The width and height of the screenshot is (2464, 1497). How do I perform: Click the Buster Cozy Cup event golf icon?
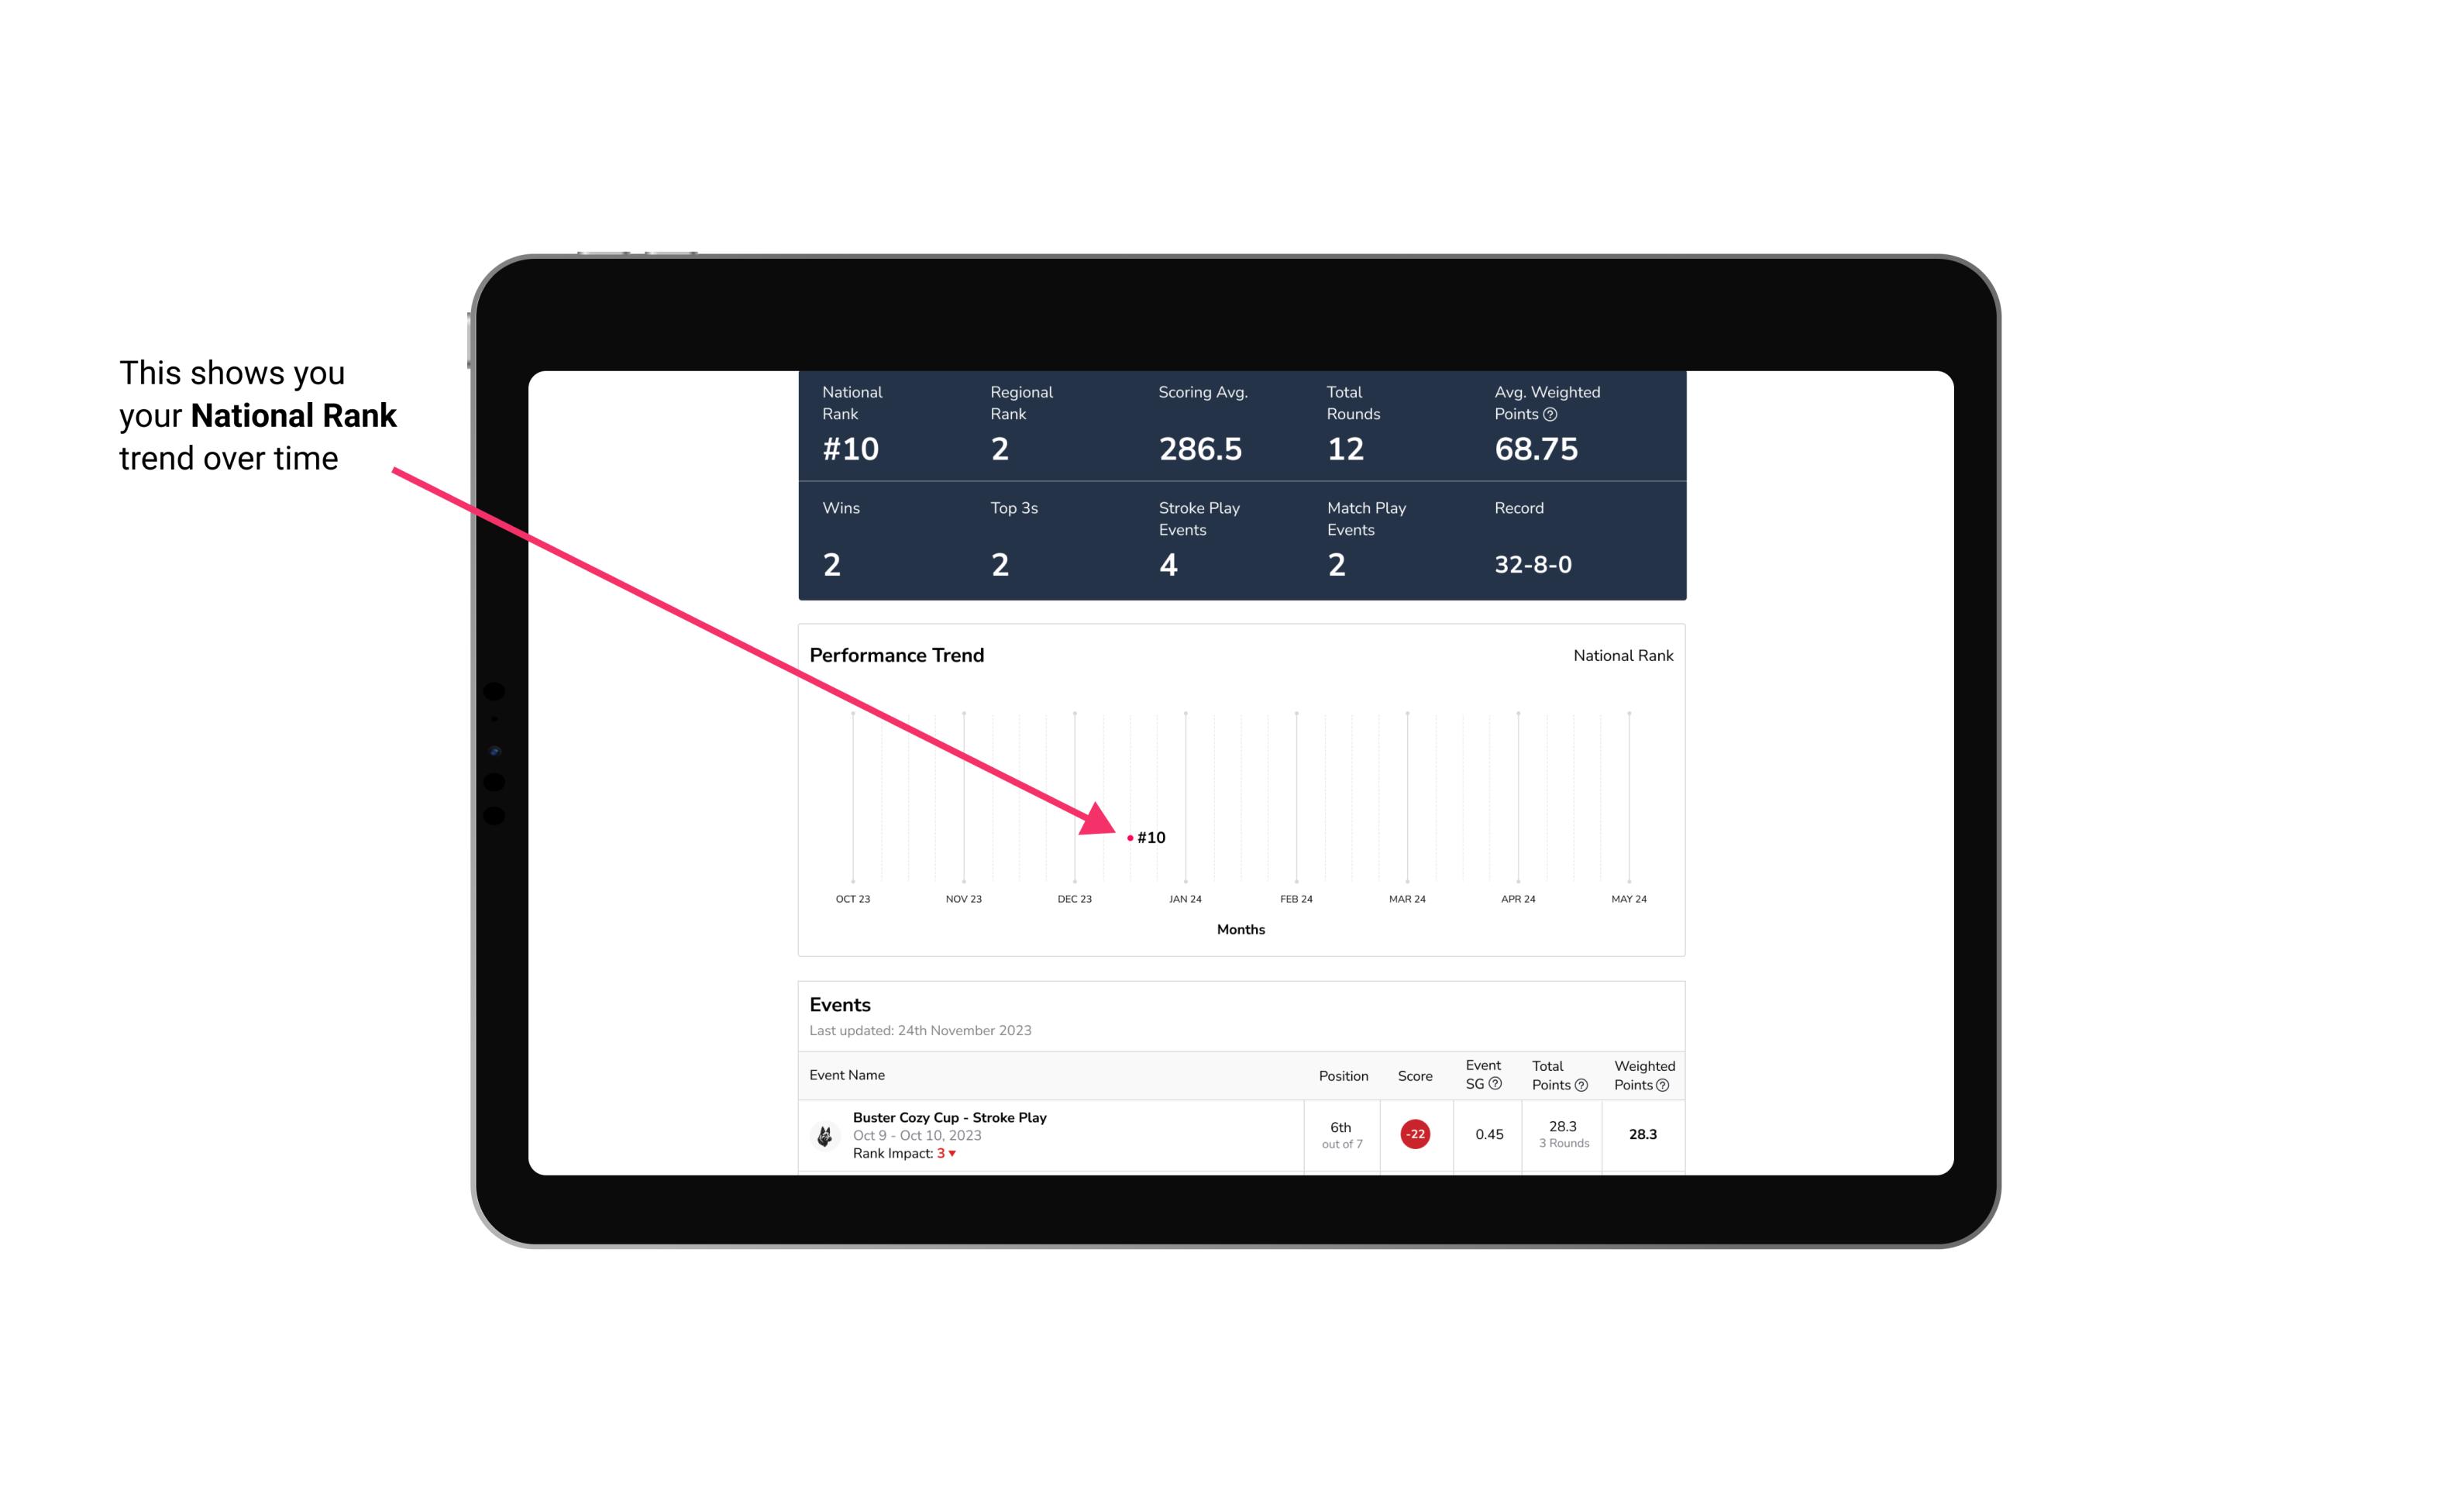824,1133
